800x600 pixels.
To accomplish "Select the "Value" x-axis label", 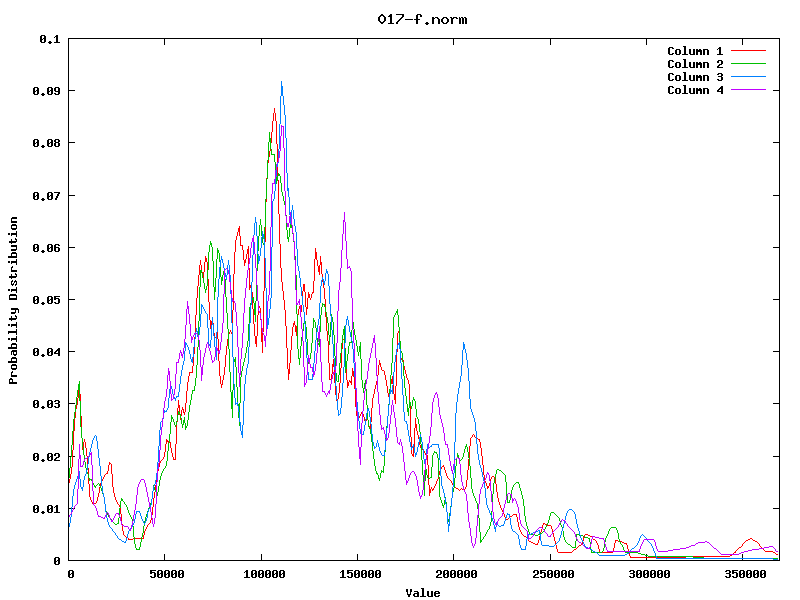I will point(422,592).
